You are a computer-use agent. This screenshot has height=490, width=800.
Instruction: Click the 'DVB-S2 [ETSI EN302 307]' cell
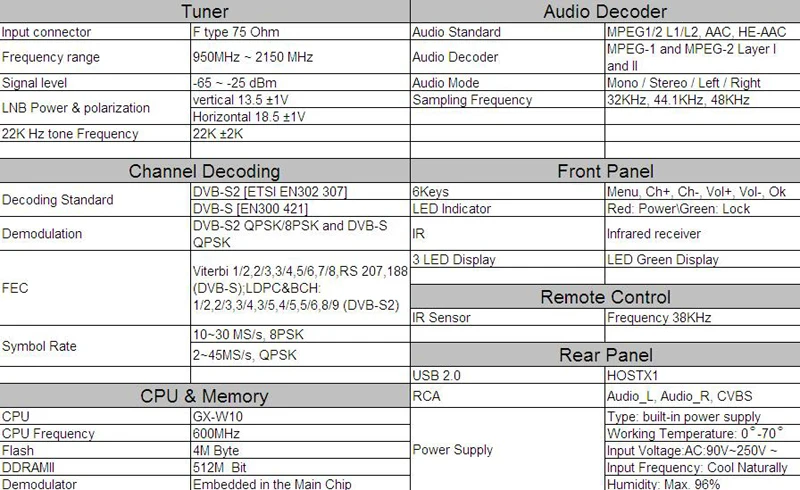coord(300,191)
